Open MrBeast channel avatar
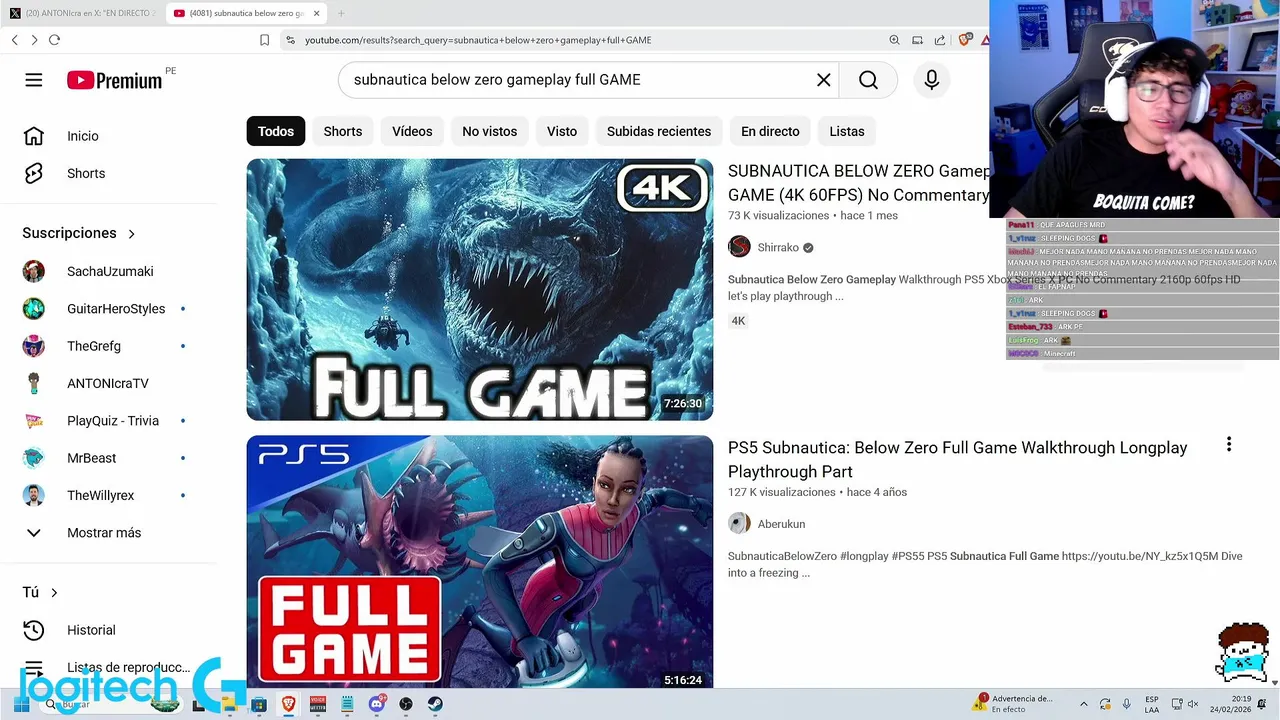 tap(34, 458)
